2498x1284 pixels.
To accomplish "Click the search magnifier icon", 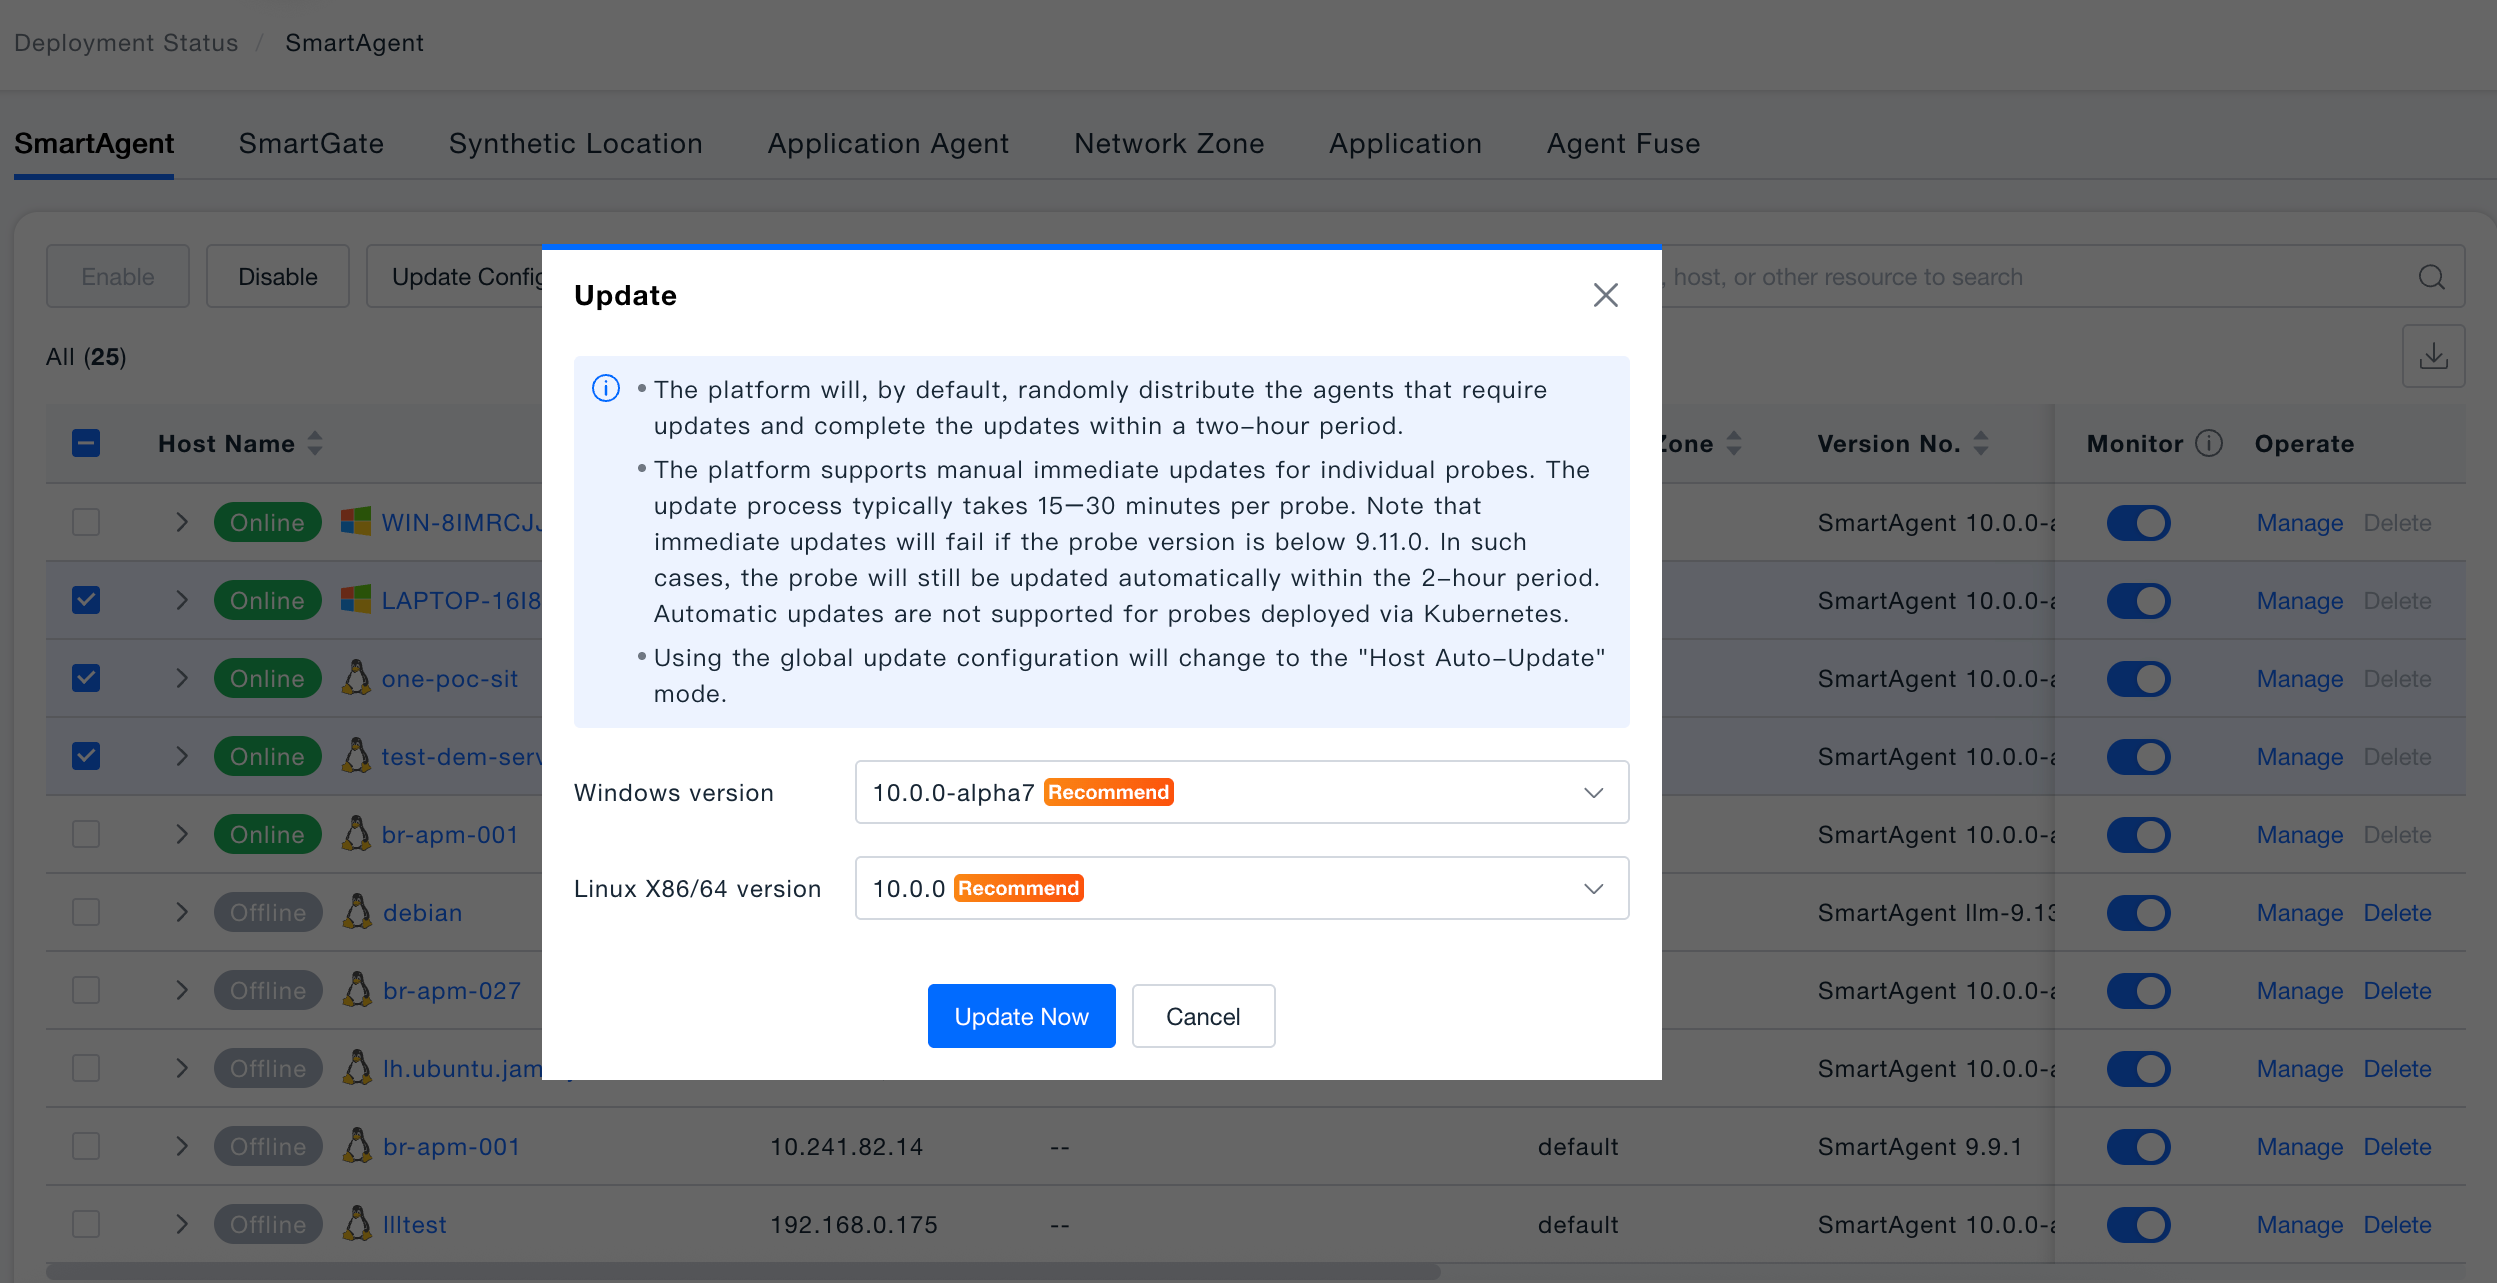I will pos(2432,277).
